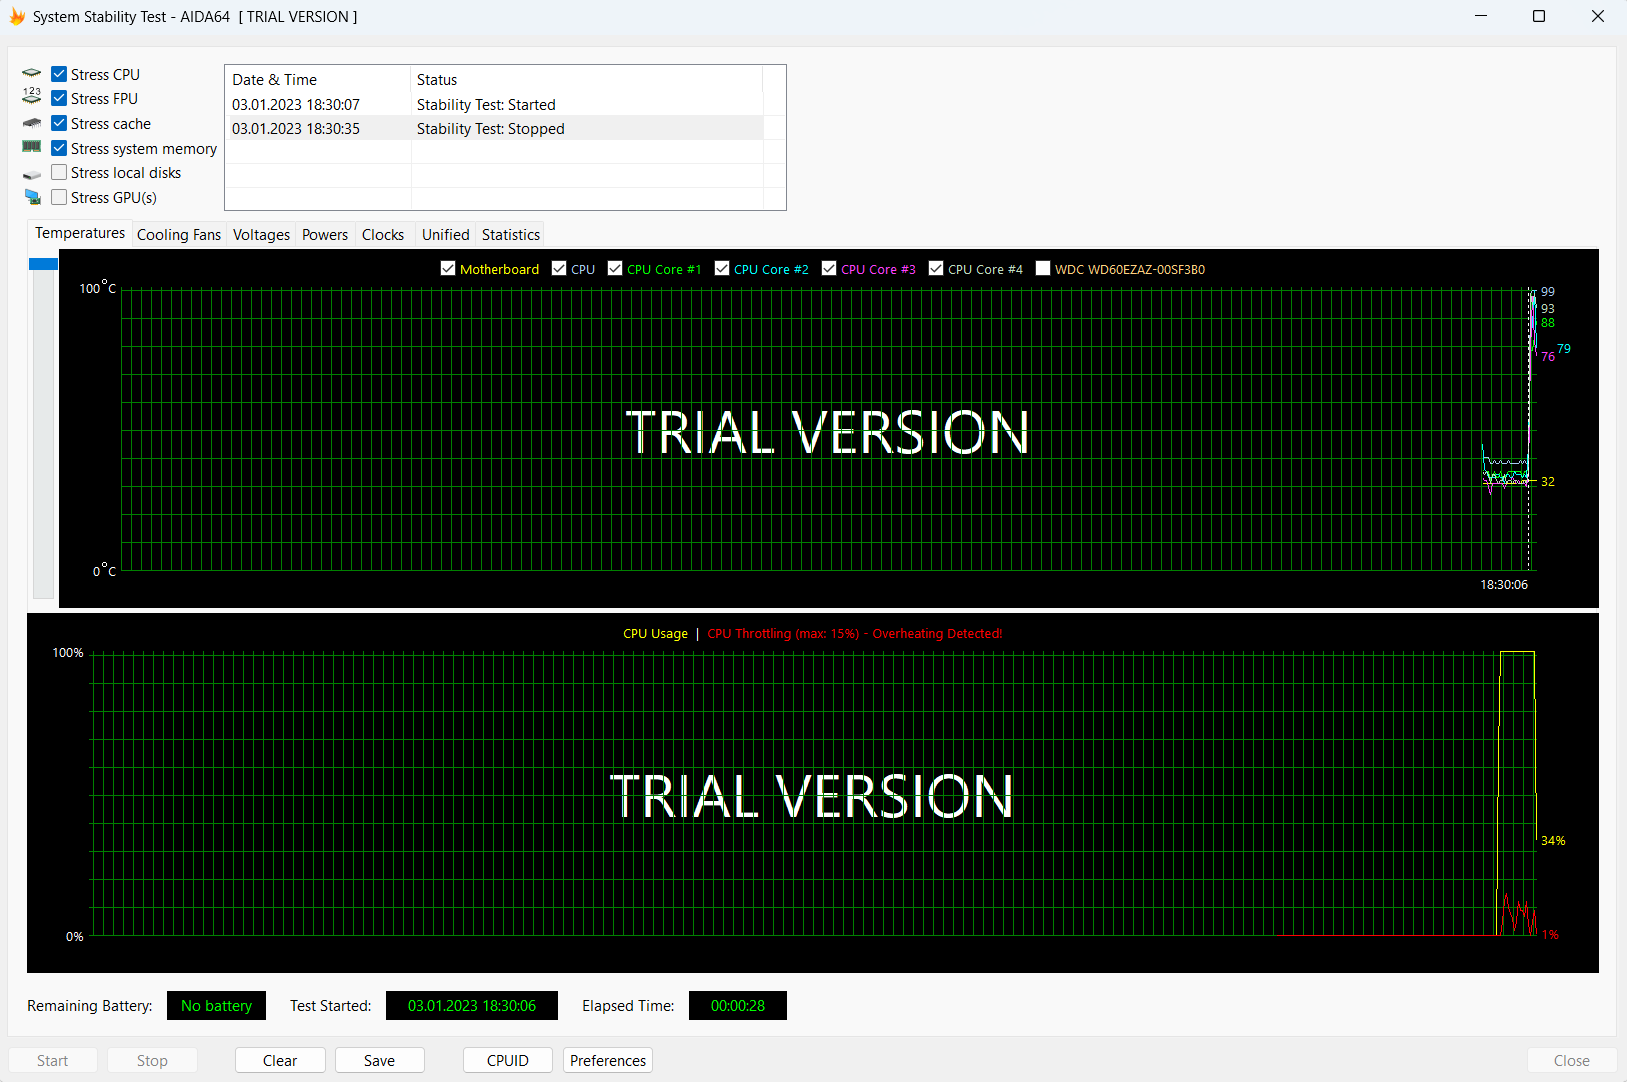The width and height of the screenshot is (1627, 1082).
Task: Click the No battery status field
Action: tap(216, 1005)
